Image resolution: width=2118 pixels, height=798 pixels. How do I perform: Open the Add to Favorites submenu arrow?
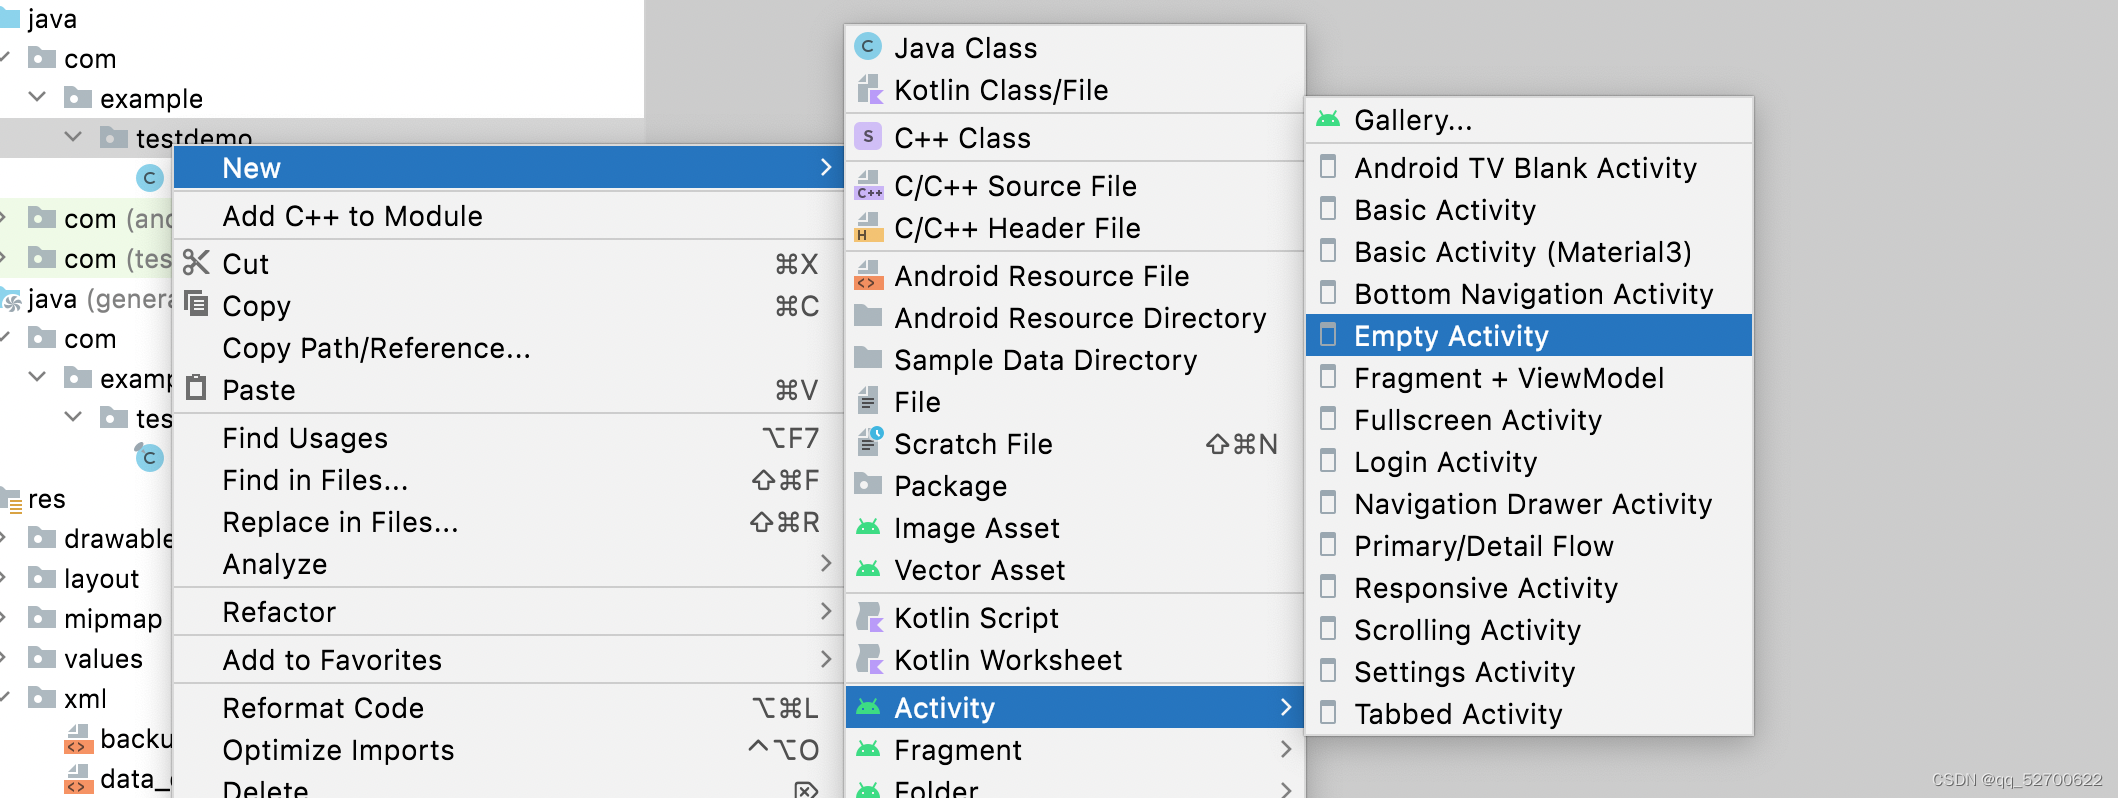click(x=826, y=659)
